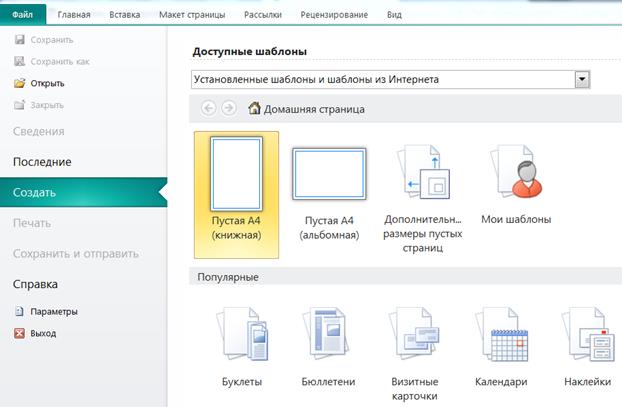Open the Наклейки labels template icon

(x=587, y=334)
